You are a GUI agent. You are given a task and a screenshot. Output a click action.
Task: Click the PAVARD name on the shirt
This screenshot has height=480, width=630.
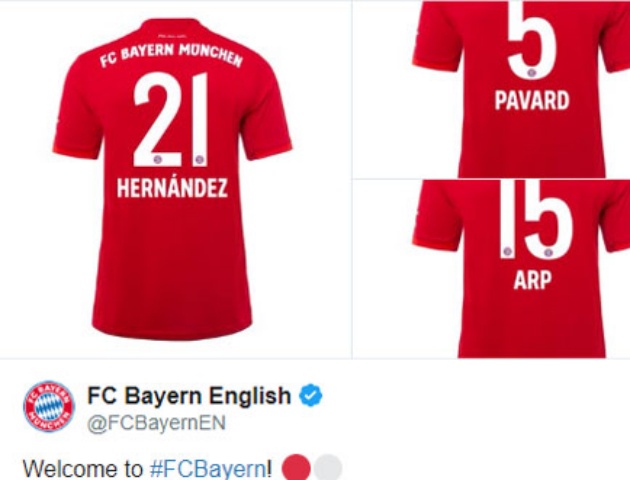coord(532,100)
